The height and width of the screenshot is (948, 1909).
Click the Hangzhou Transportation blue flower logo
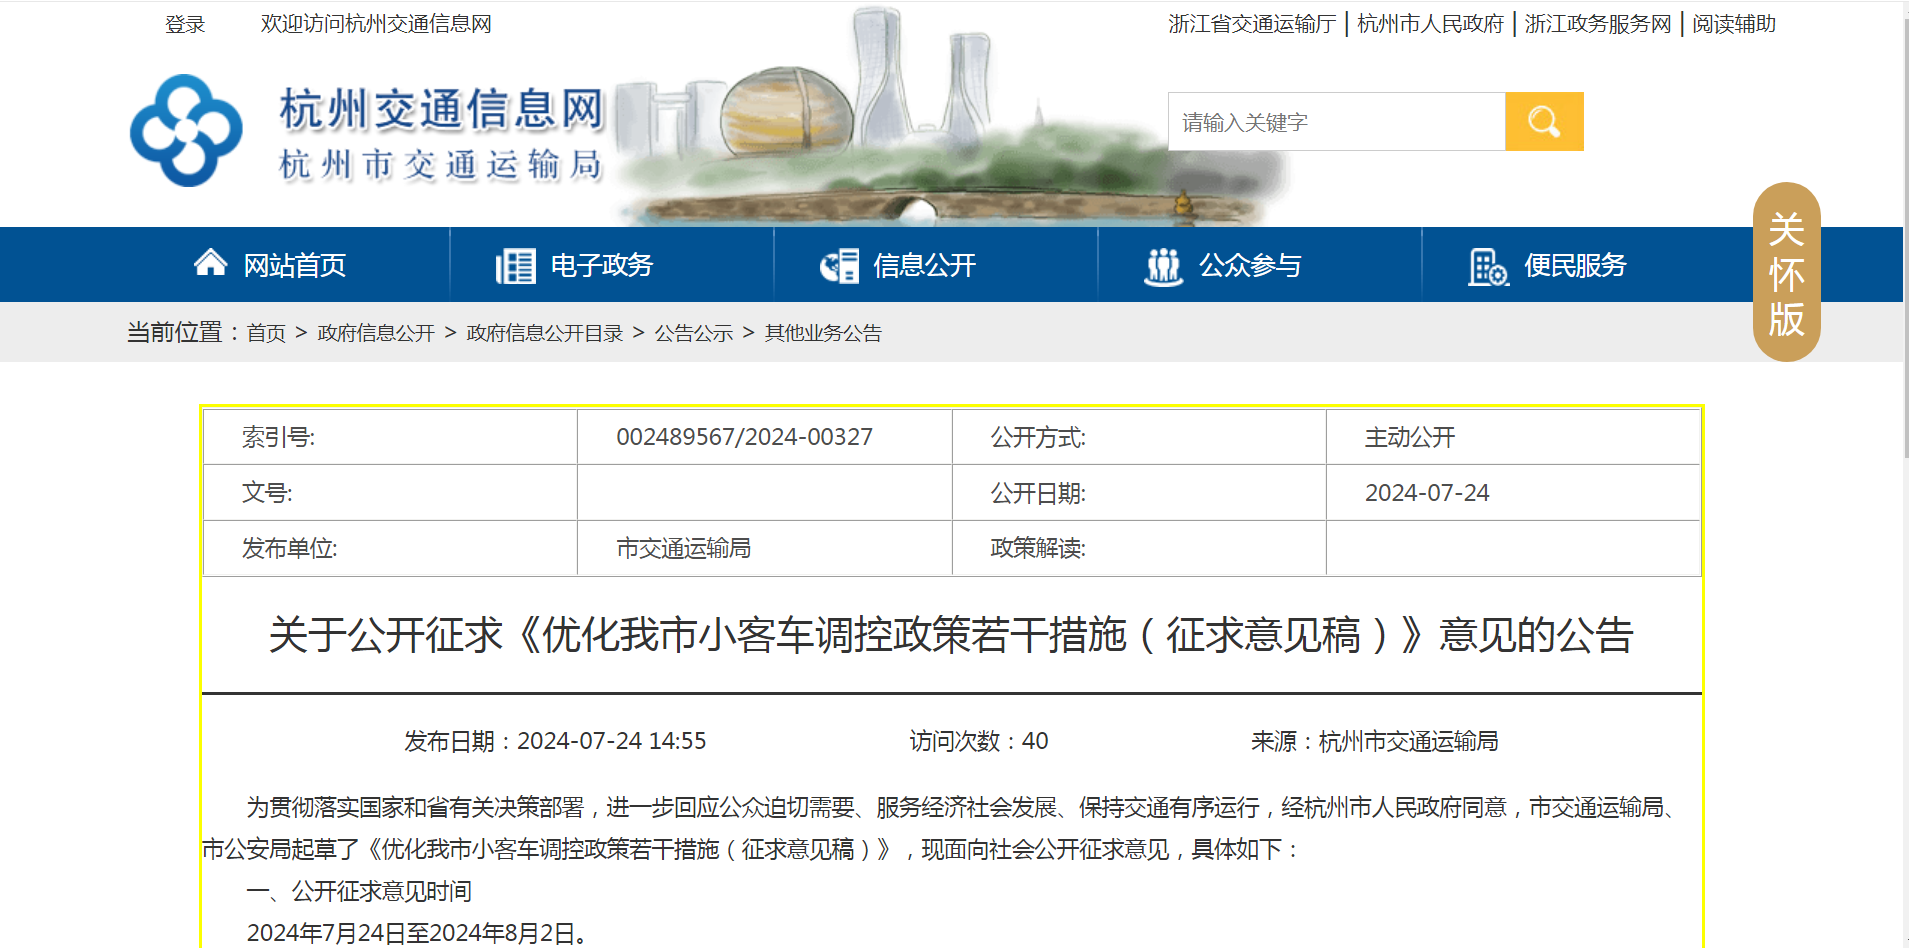(x=186, y=131)
